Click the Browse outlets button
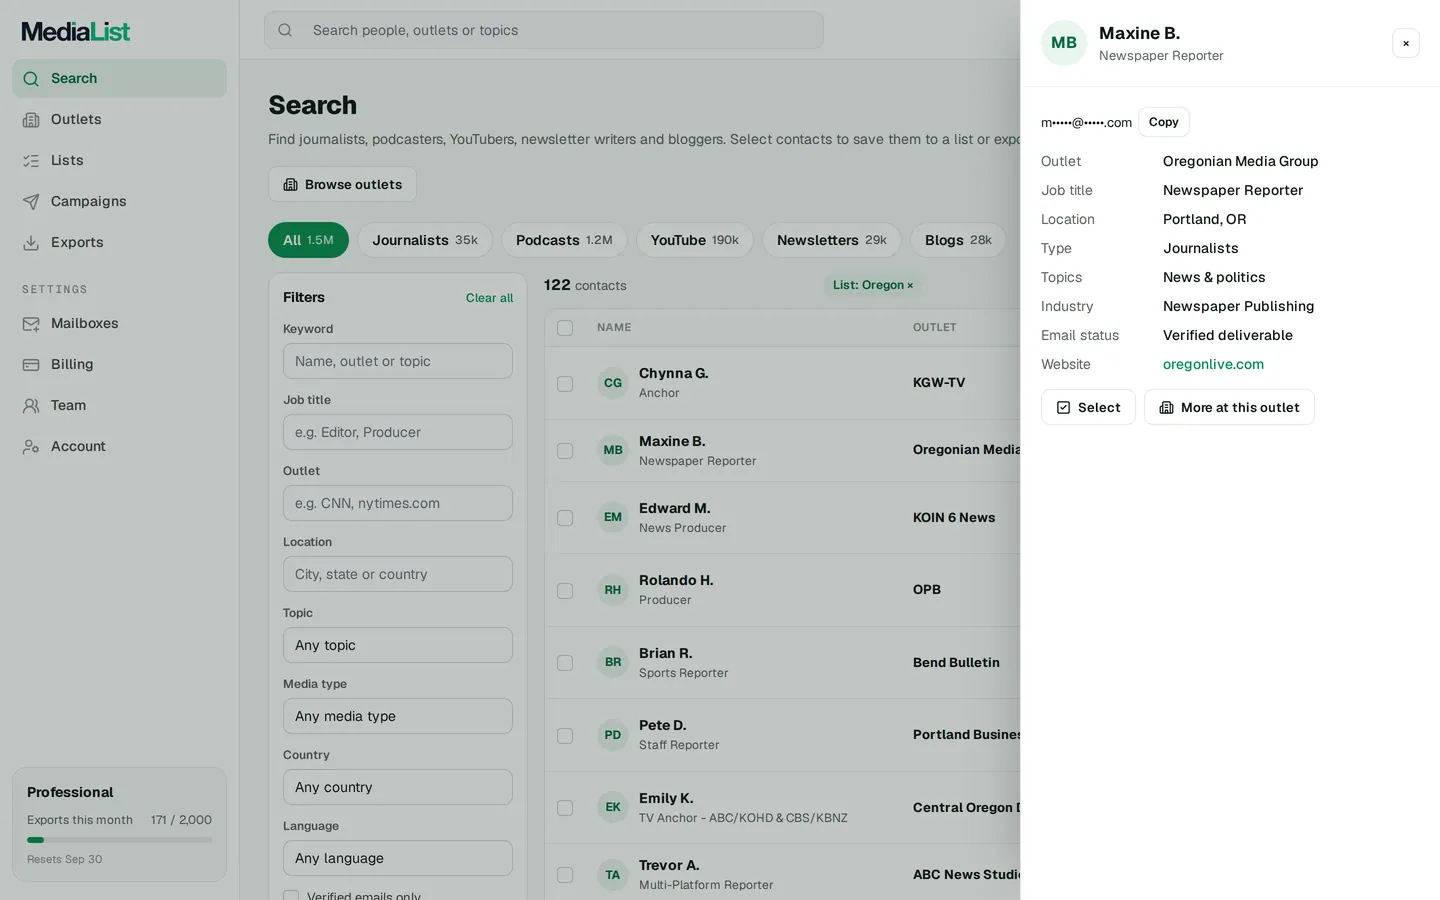The image size is (1440, 900). [x=342, y=184]
